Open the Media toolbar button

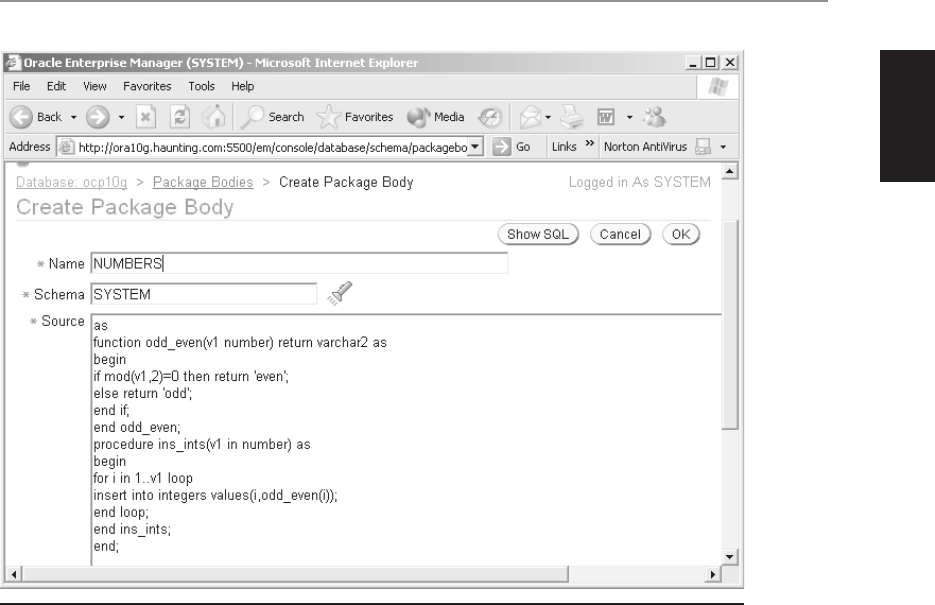pyautogui.click(x=436, y=117)
